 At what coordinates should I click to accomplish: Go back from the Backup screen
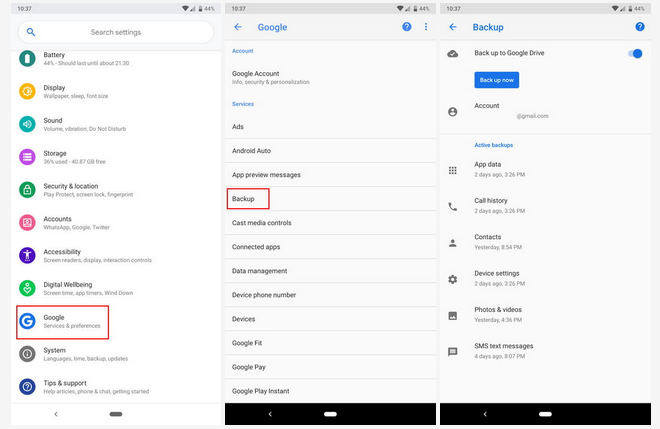[453, 27]
